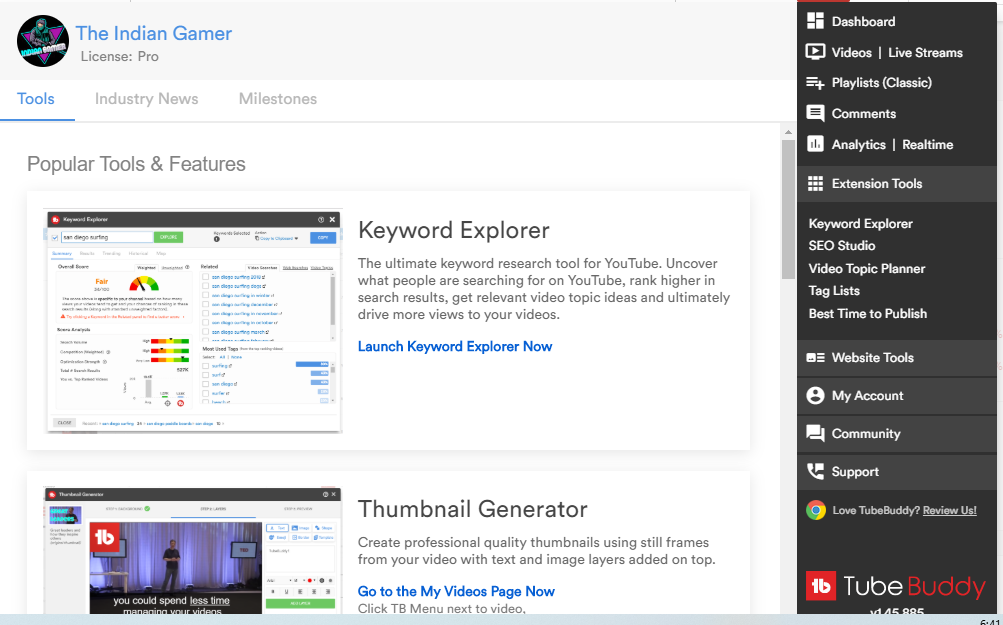The height and width of the screenshot is (625, 1003).
Task: Click the Playlists add icon
Action: coord(815,83)
